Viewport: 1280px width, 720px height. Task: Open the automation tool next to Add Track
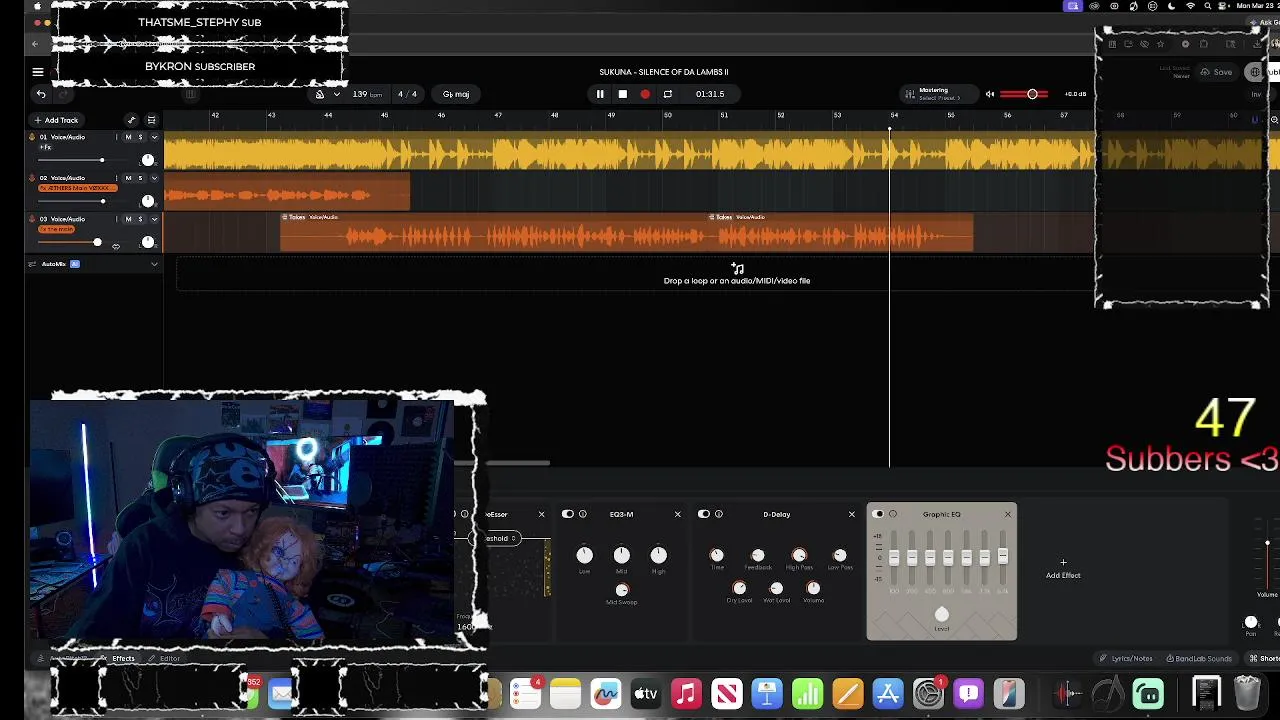131,120
